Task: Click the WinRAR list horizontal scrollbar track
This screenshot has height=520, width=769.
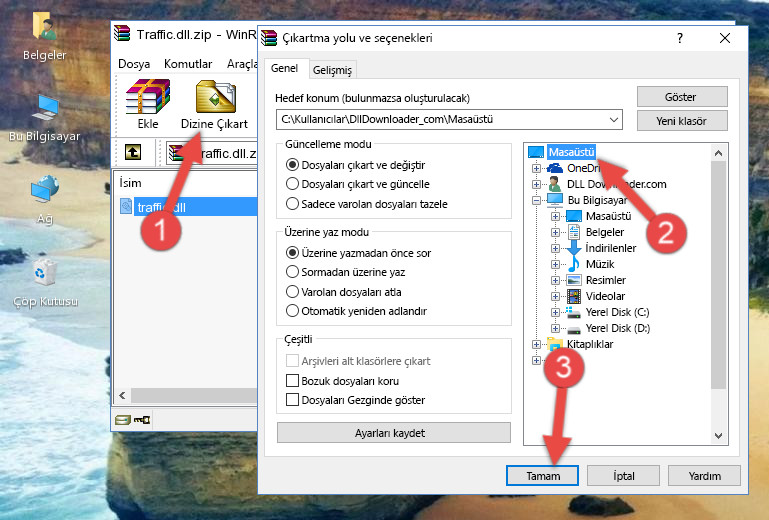Action: [x=194, y=395]
